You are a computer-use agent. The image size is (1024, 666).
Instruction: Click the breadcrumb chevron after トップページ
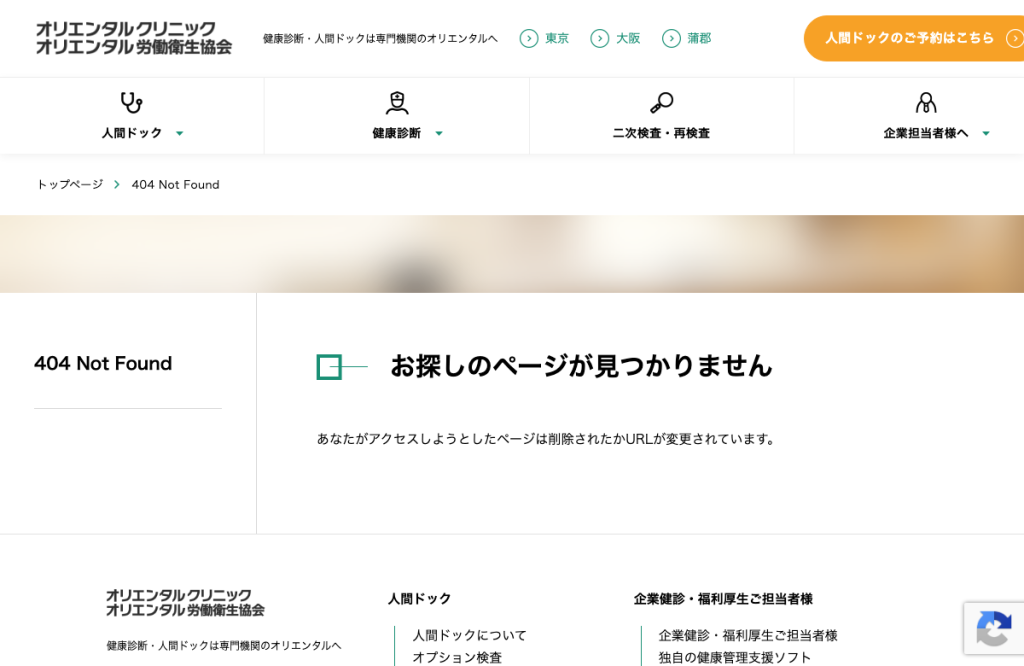[x=117, y=185]
